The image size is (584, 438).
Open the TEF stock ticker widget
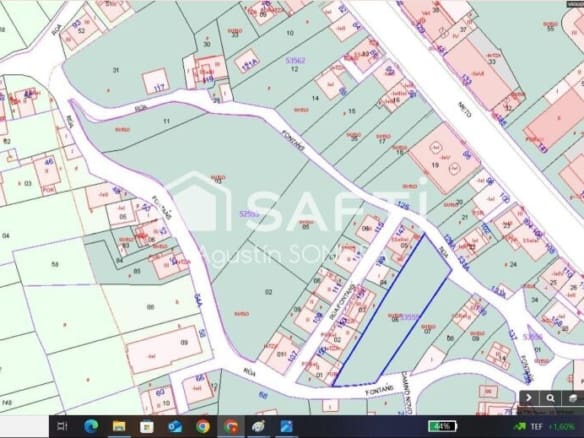coord(543,426)
